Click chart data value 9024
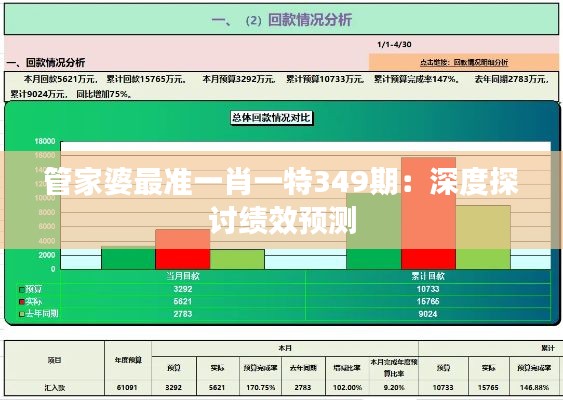The width and height of the screenshot is (563, 400). (x=428, y=314)
